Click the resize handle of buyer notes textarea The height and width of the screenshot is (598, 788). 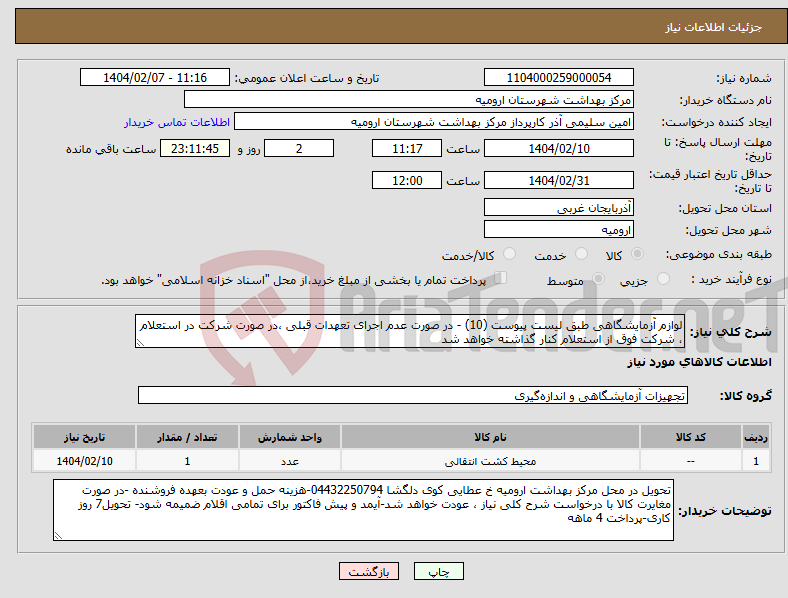point(58,536)
